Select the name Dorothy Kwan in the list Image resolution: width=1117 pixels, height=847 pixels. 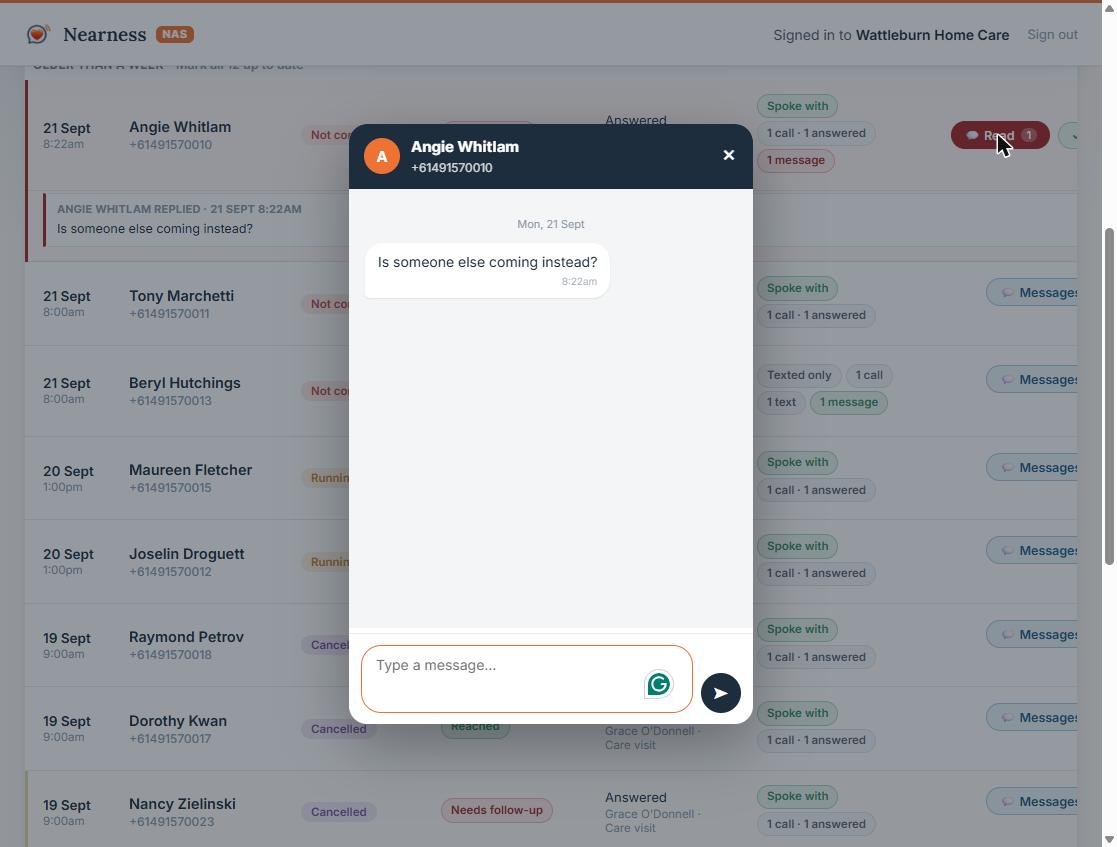(x=178, y=721)
